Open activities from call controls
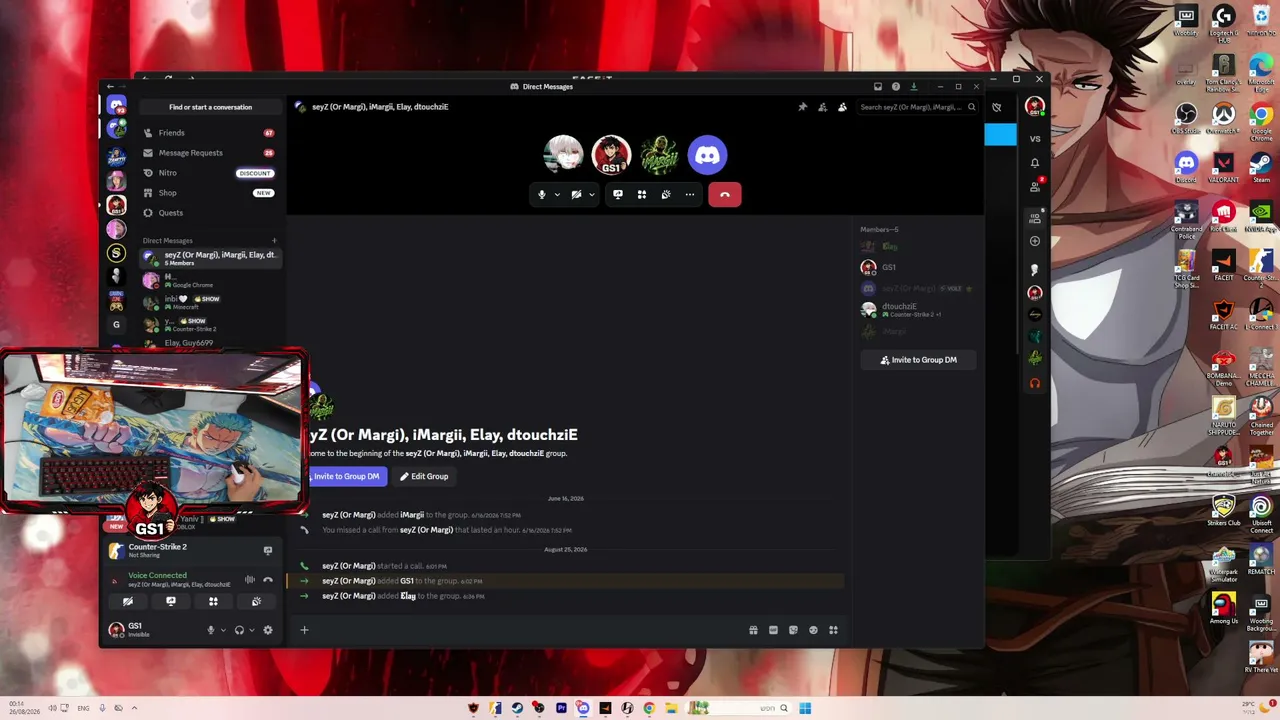Image resolution: width=1280 pixels, height=720 pixels. (642, 195)
